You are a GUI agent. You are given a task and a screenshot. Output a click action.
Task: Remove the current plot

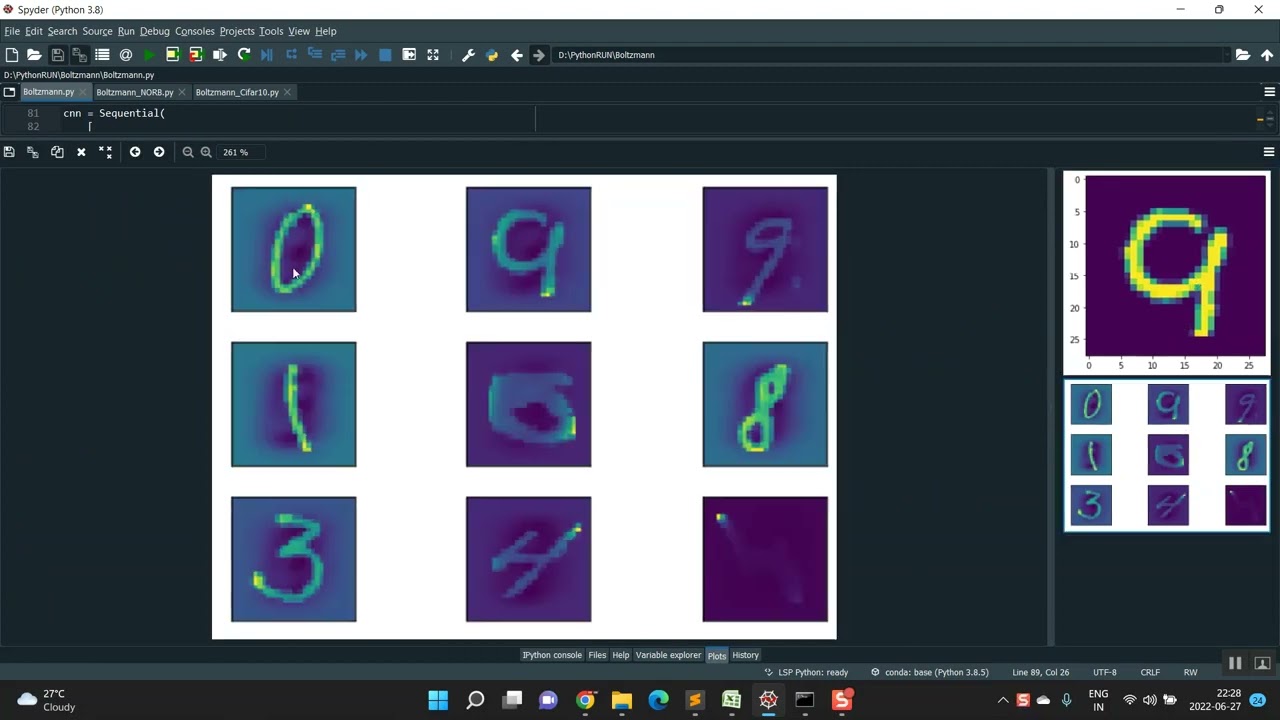[81, 152]
